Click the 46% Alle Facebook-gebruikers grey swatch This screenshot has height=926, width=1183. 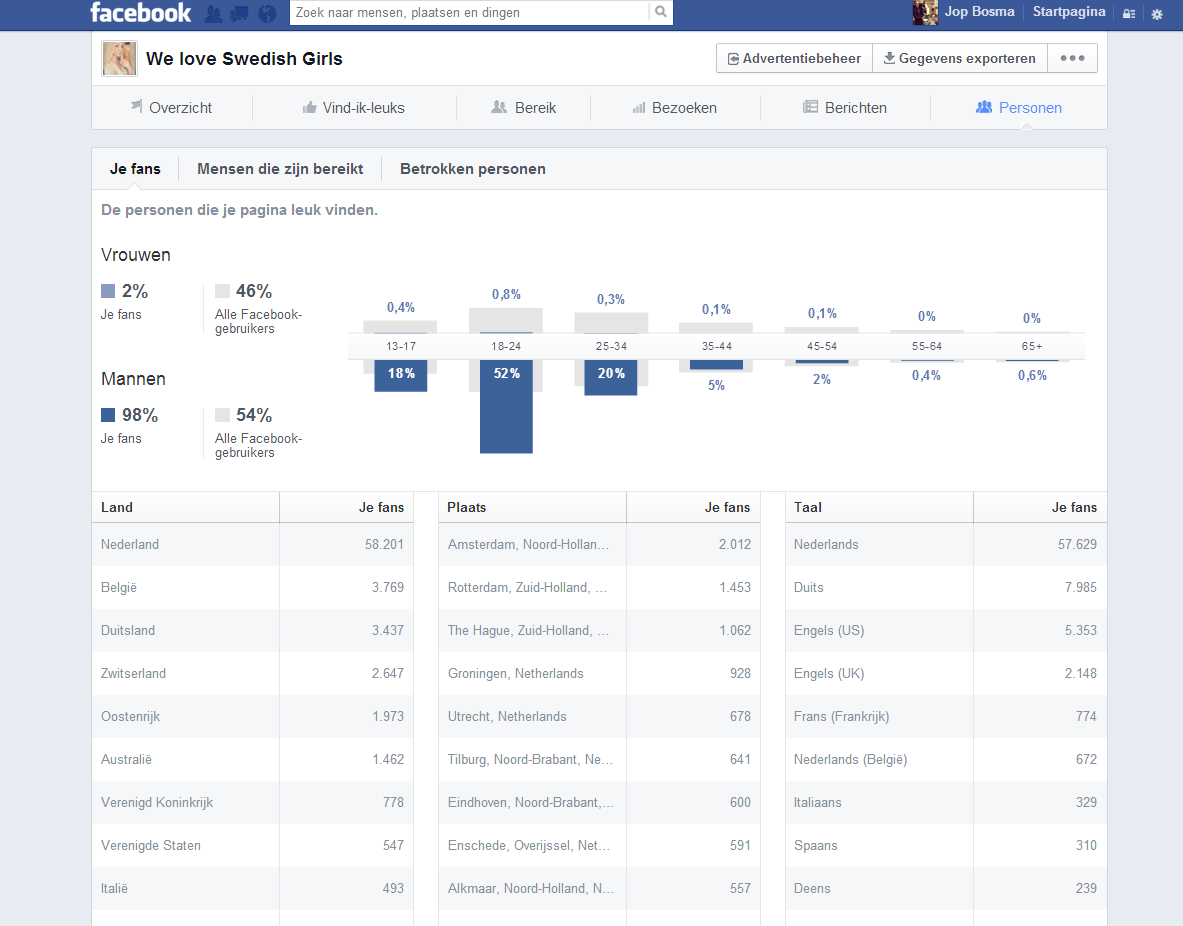coord(222,291)
